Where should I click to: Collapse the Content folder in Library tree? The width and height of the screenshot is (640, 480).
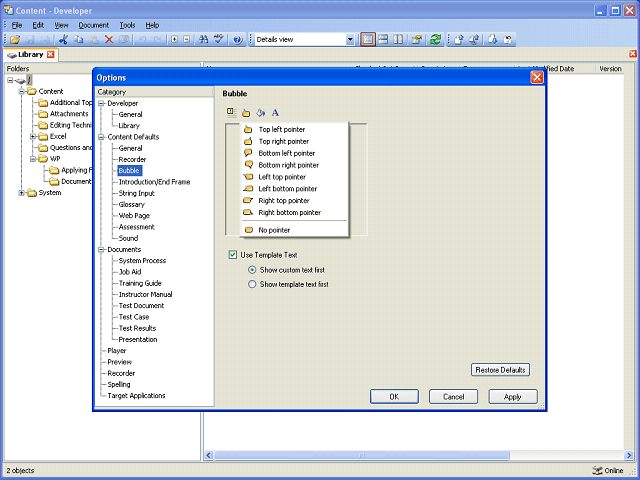[22, 91]
